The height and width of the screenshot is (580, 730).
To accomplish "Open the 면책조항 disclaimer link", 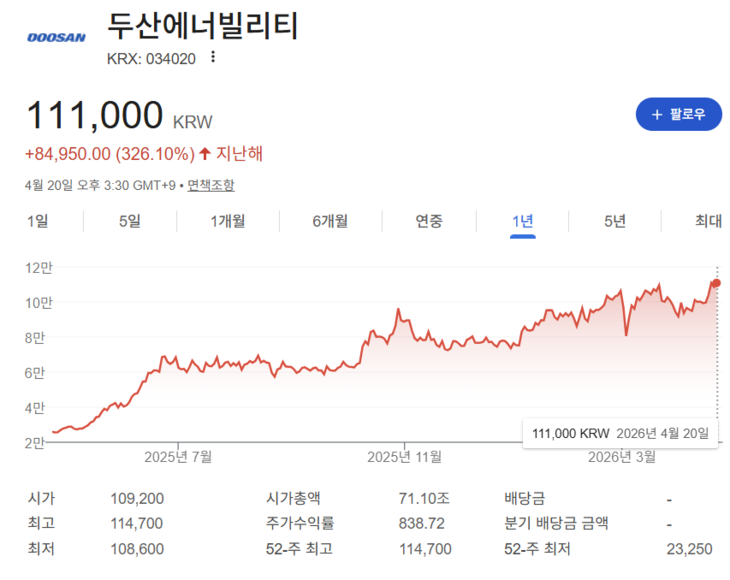I will 210,185.
